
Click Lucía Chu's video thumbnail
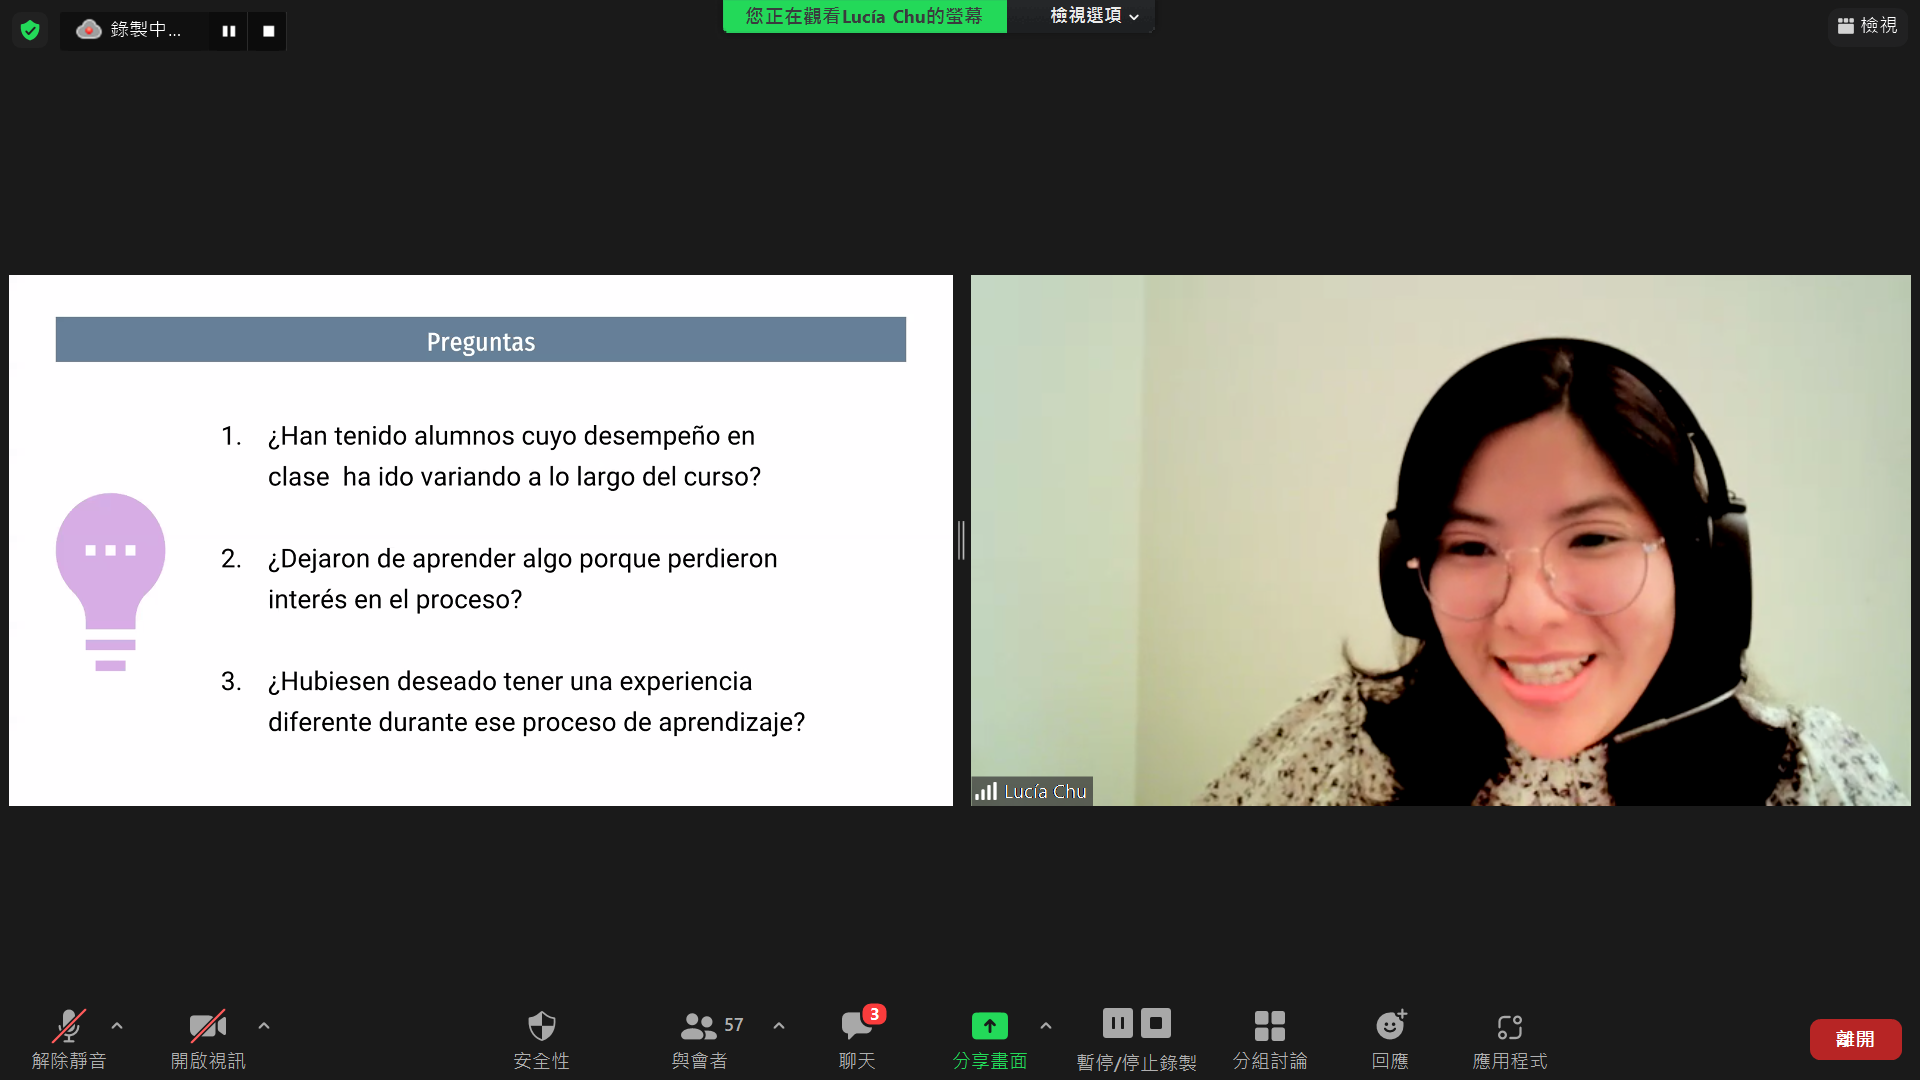[x=1440, y=540]
